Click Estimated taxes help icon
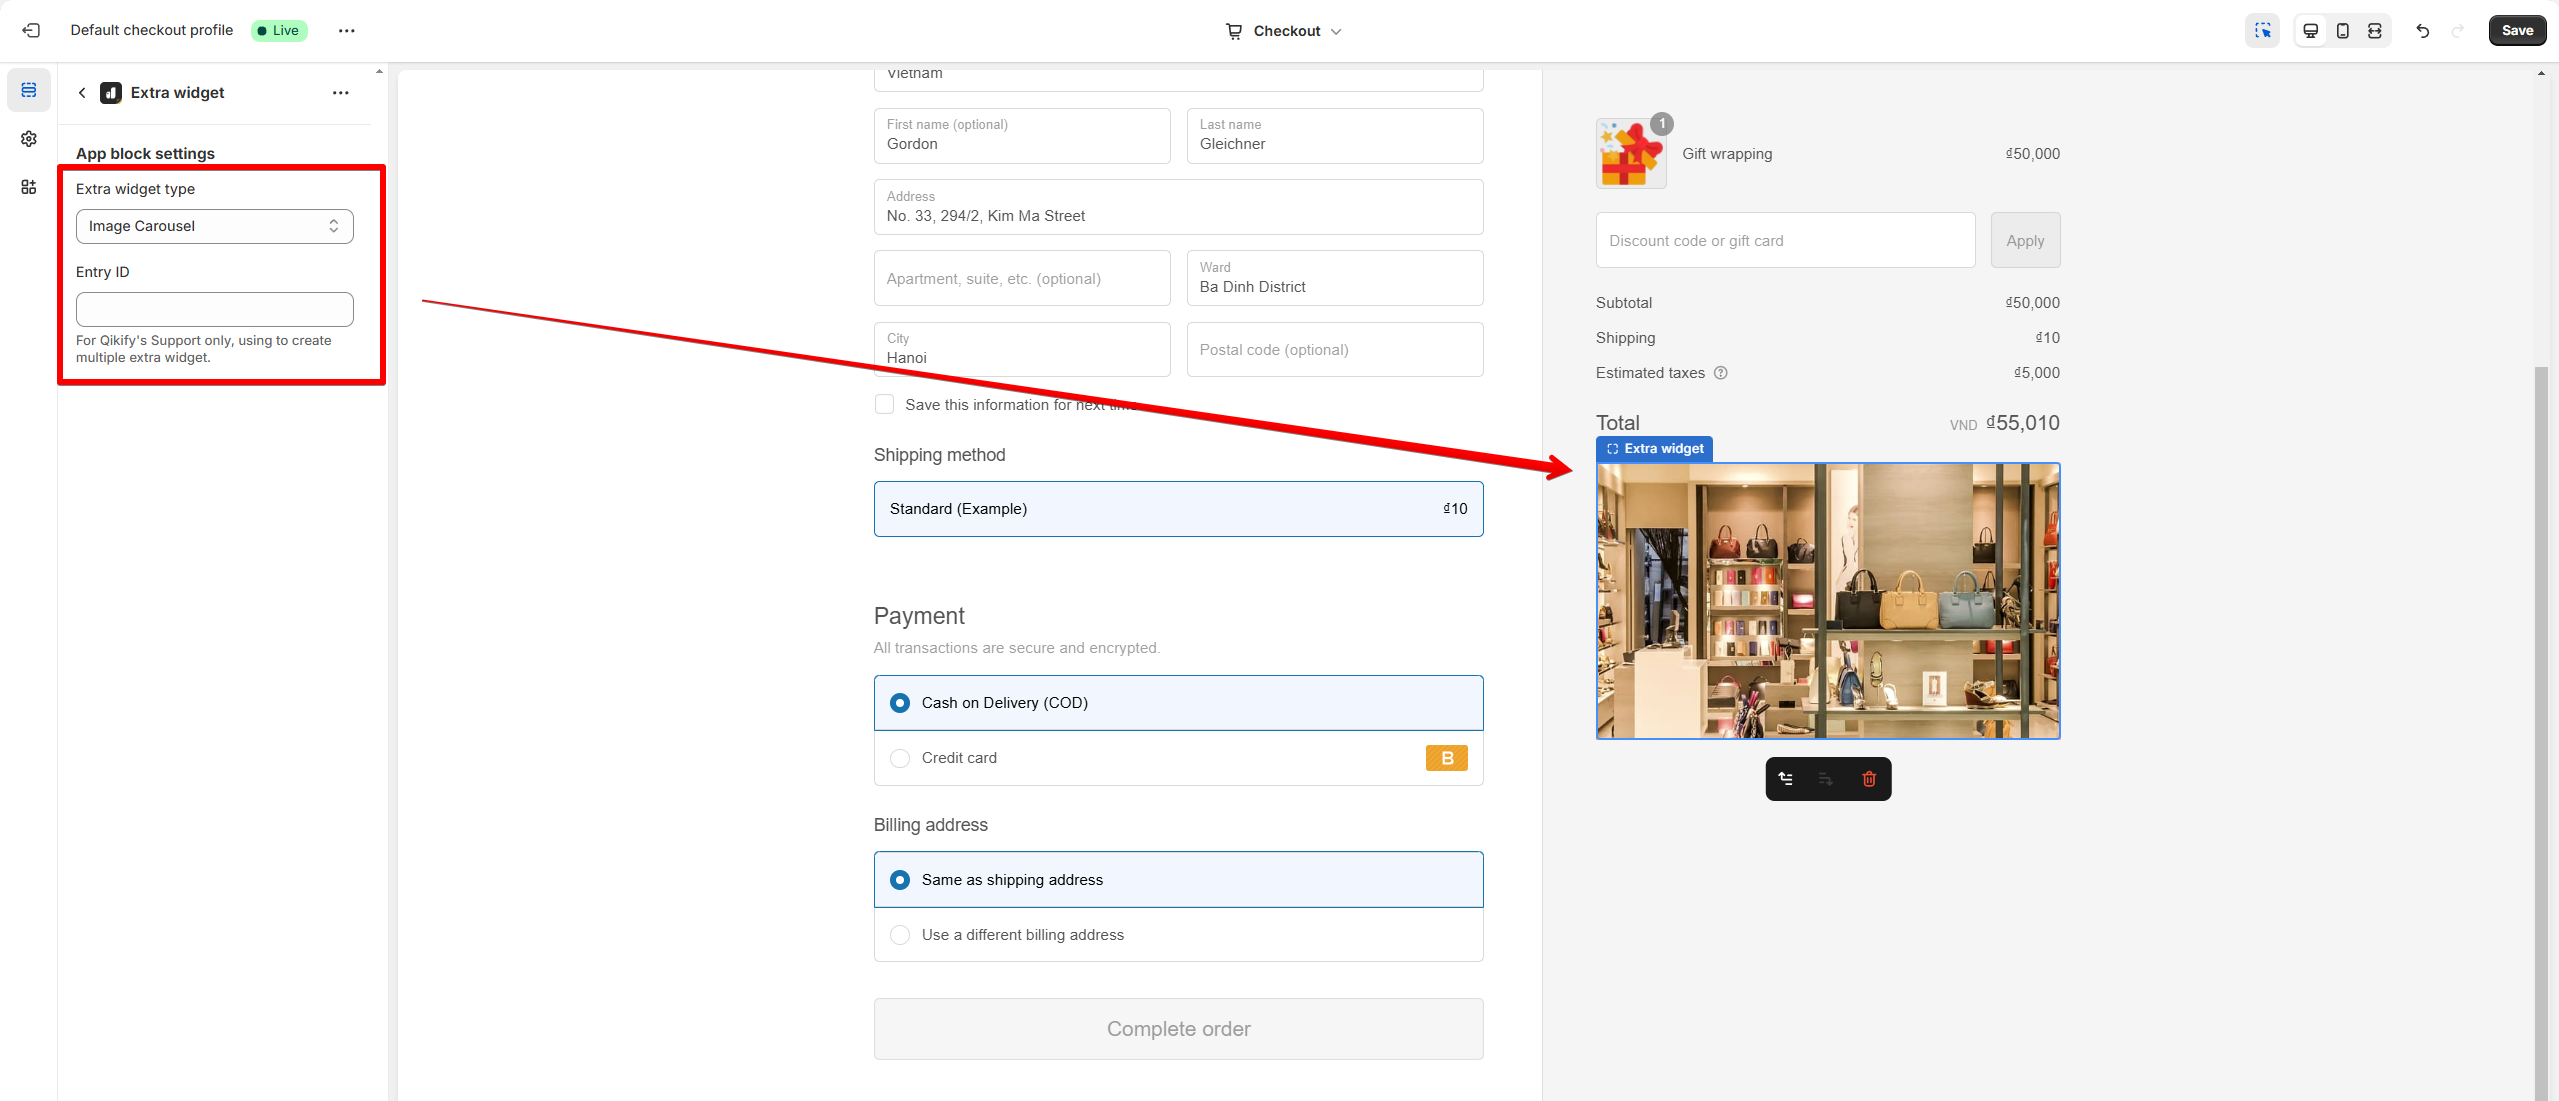The image size is (2559, 1101). (1721, 373)
